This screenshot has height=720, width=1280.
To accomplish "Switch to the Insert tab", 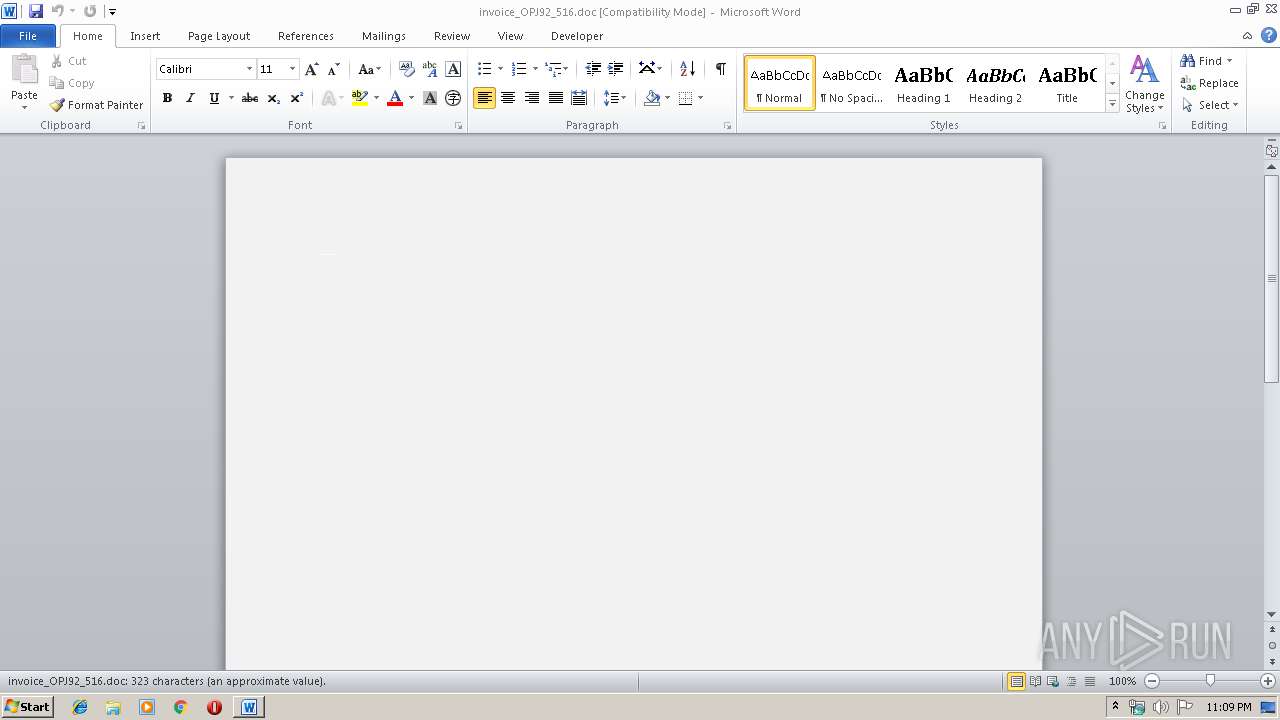I will 145,36.
